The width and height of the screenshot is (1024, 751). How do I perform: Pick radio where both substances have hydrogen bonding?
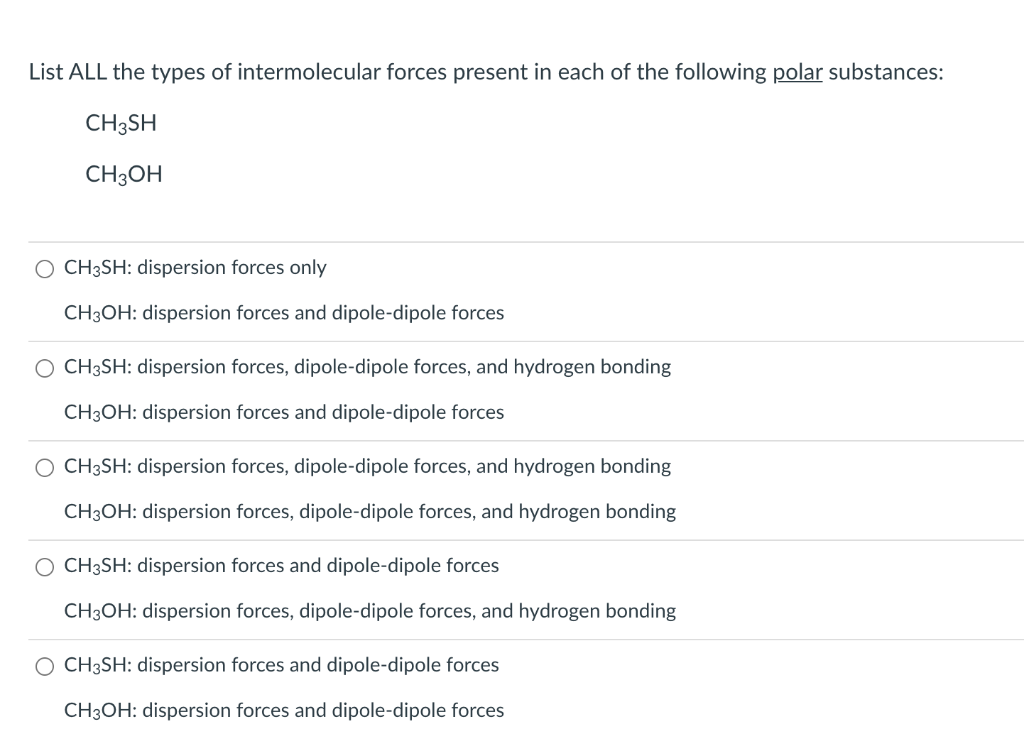click(45, 467)
